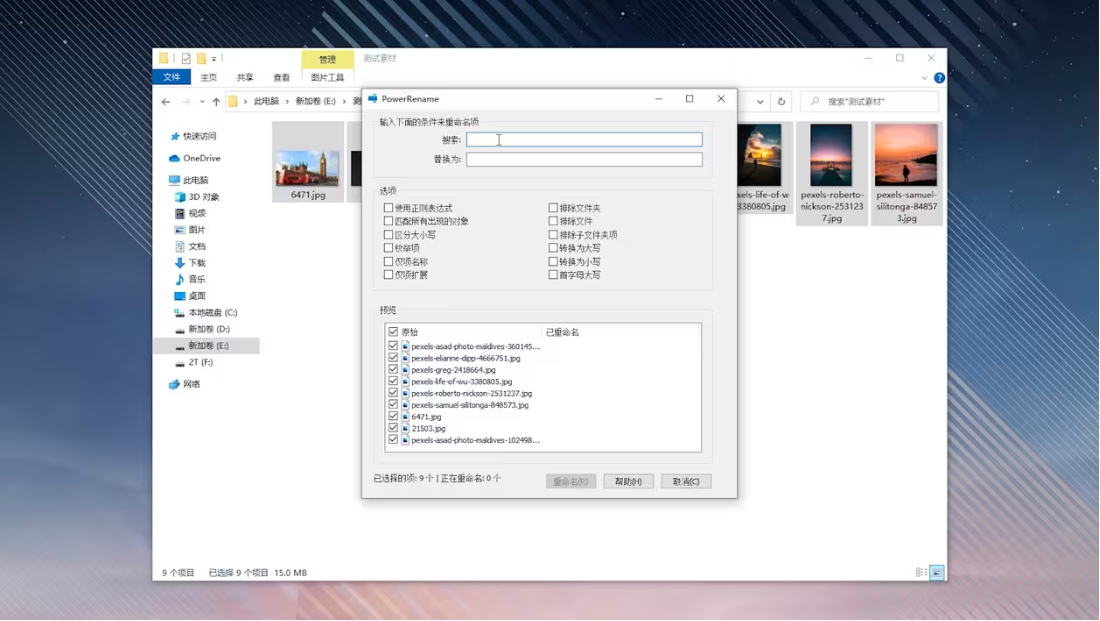Switch to the 主页 ribbon tab
1100x621 pixels.
(x=208, y=78)
